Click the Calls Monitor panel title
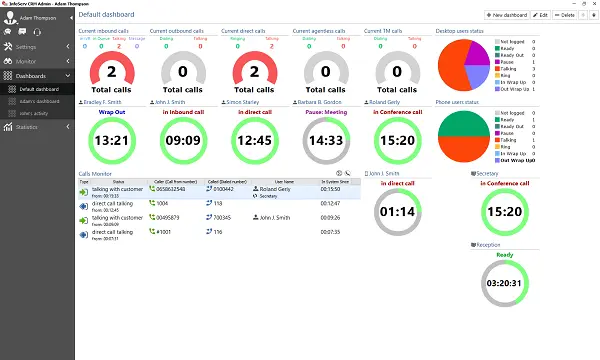 (95, 174)
